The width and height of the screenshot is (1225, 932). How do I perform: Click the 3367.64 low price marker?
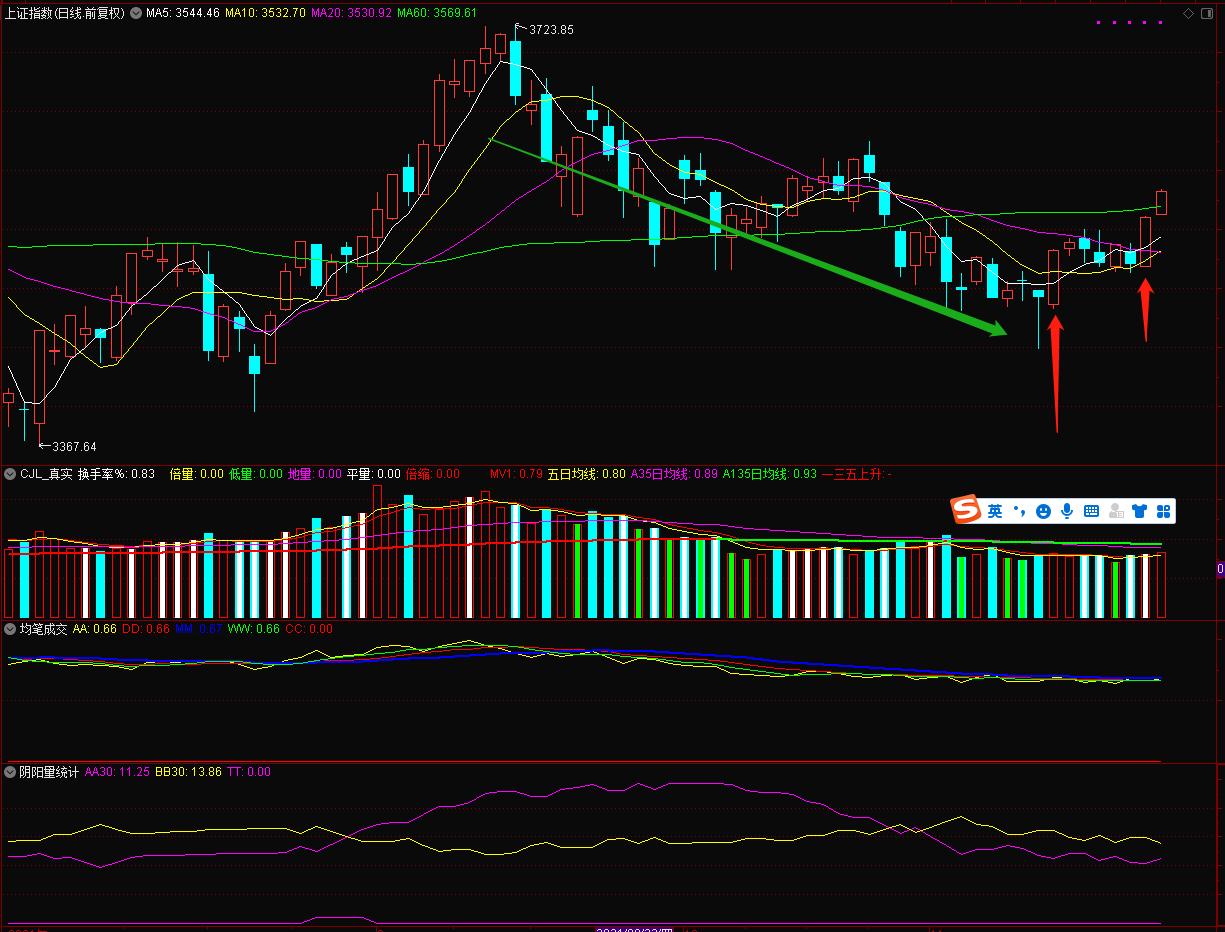click(74, 447)
